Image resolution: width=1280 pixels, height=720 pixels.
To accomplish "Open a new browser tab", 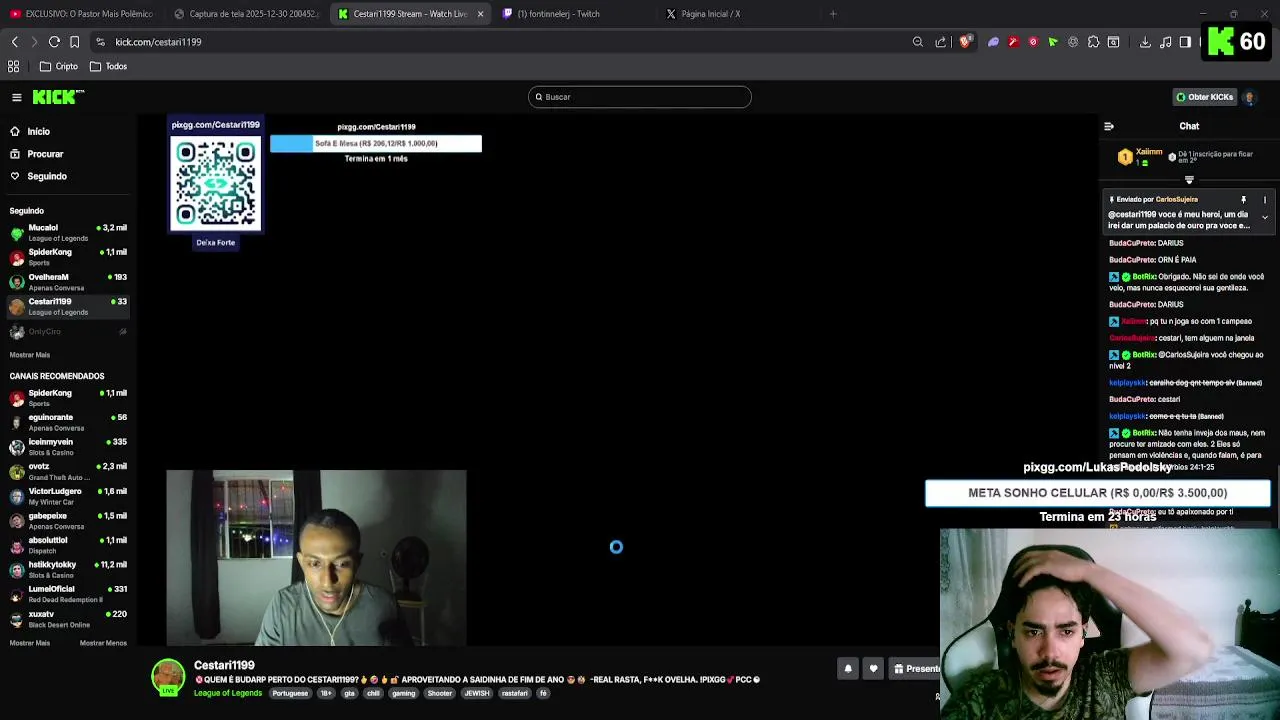I will click(x=833, y=14).
